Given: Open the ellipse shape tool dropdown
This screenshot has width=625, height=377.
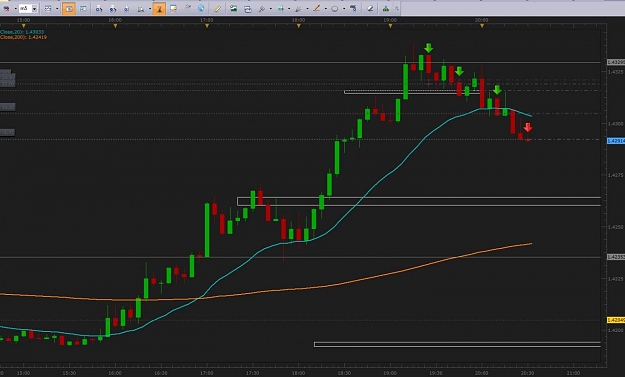Looking at the screenshot, I should click(344, 9).
